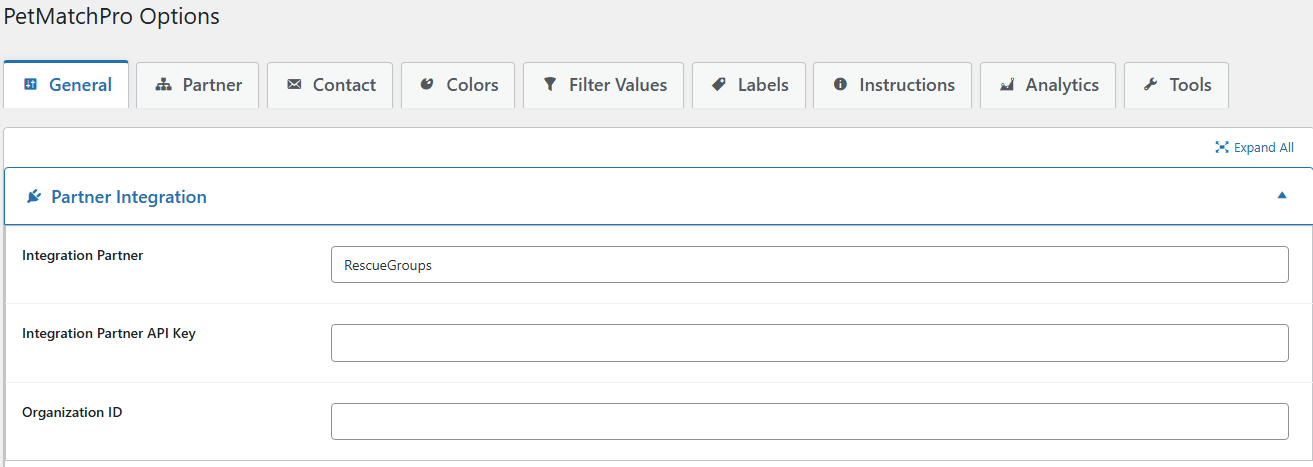Click the Integration Partner API Key label
The image size is (1313, 467).
(x=109, y=334)
